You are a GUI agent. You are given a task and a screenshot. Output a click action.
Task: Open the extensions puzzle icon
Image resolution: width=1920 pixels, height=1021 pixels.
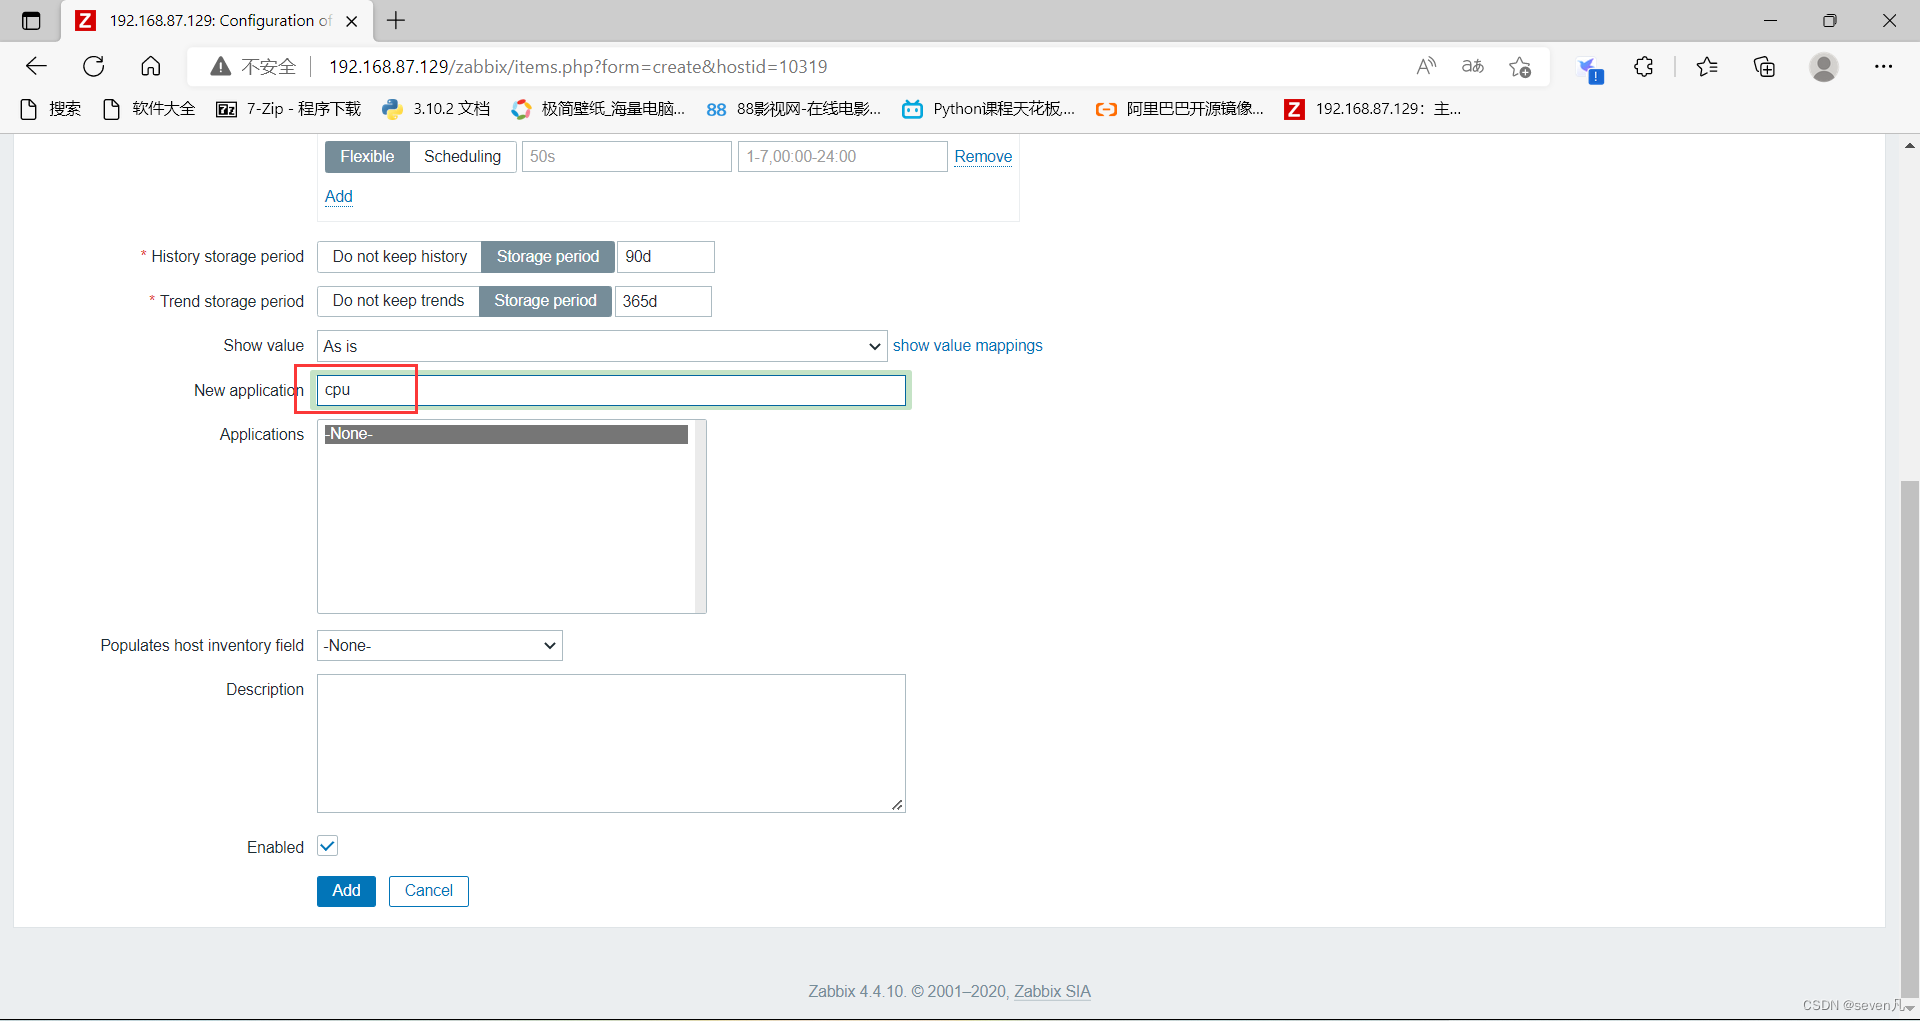point(1643,66)
